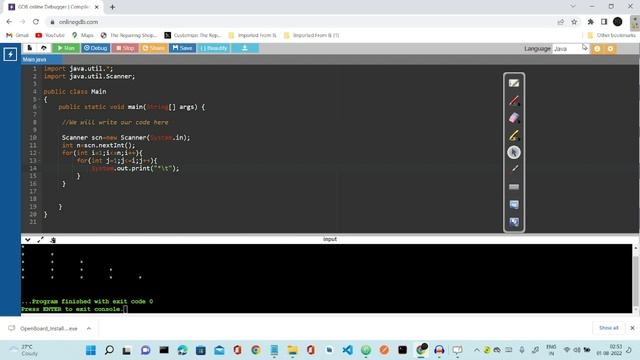Select the laser pointer tool in the floating toolbar
Image resolution: width=640 pixels, height=360 pixels.
pos(514,169)
